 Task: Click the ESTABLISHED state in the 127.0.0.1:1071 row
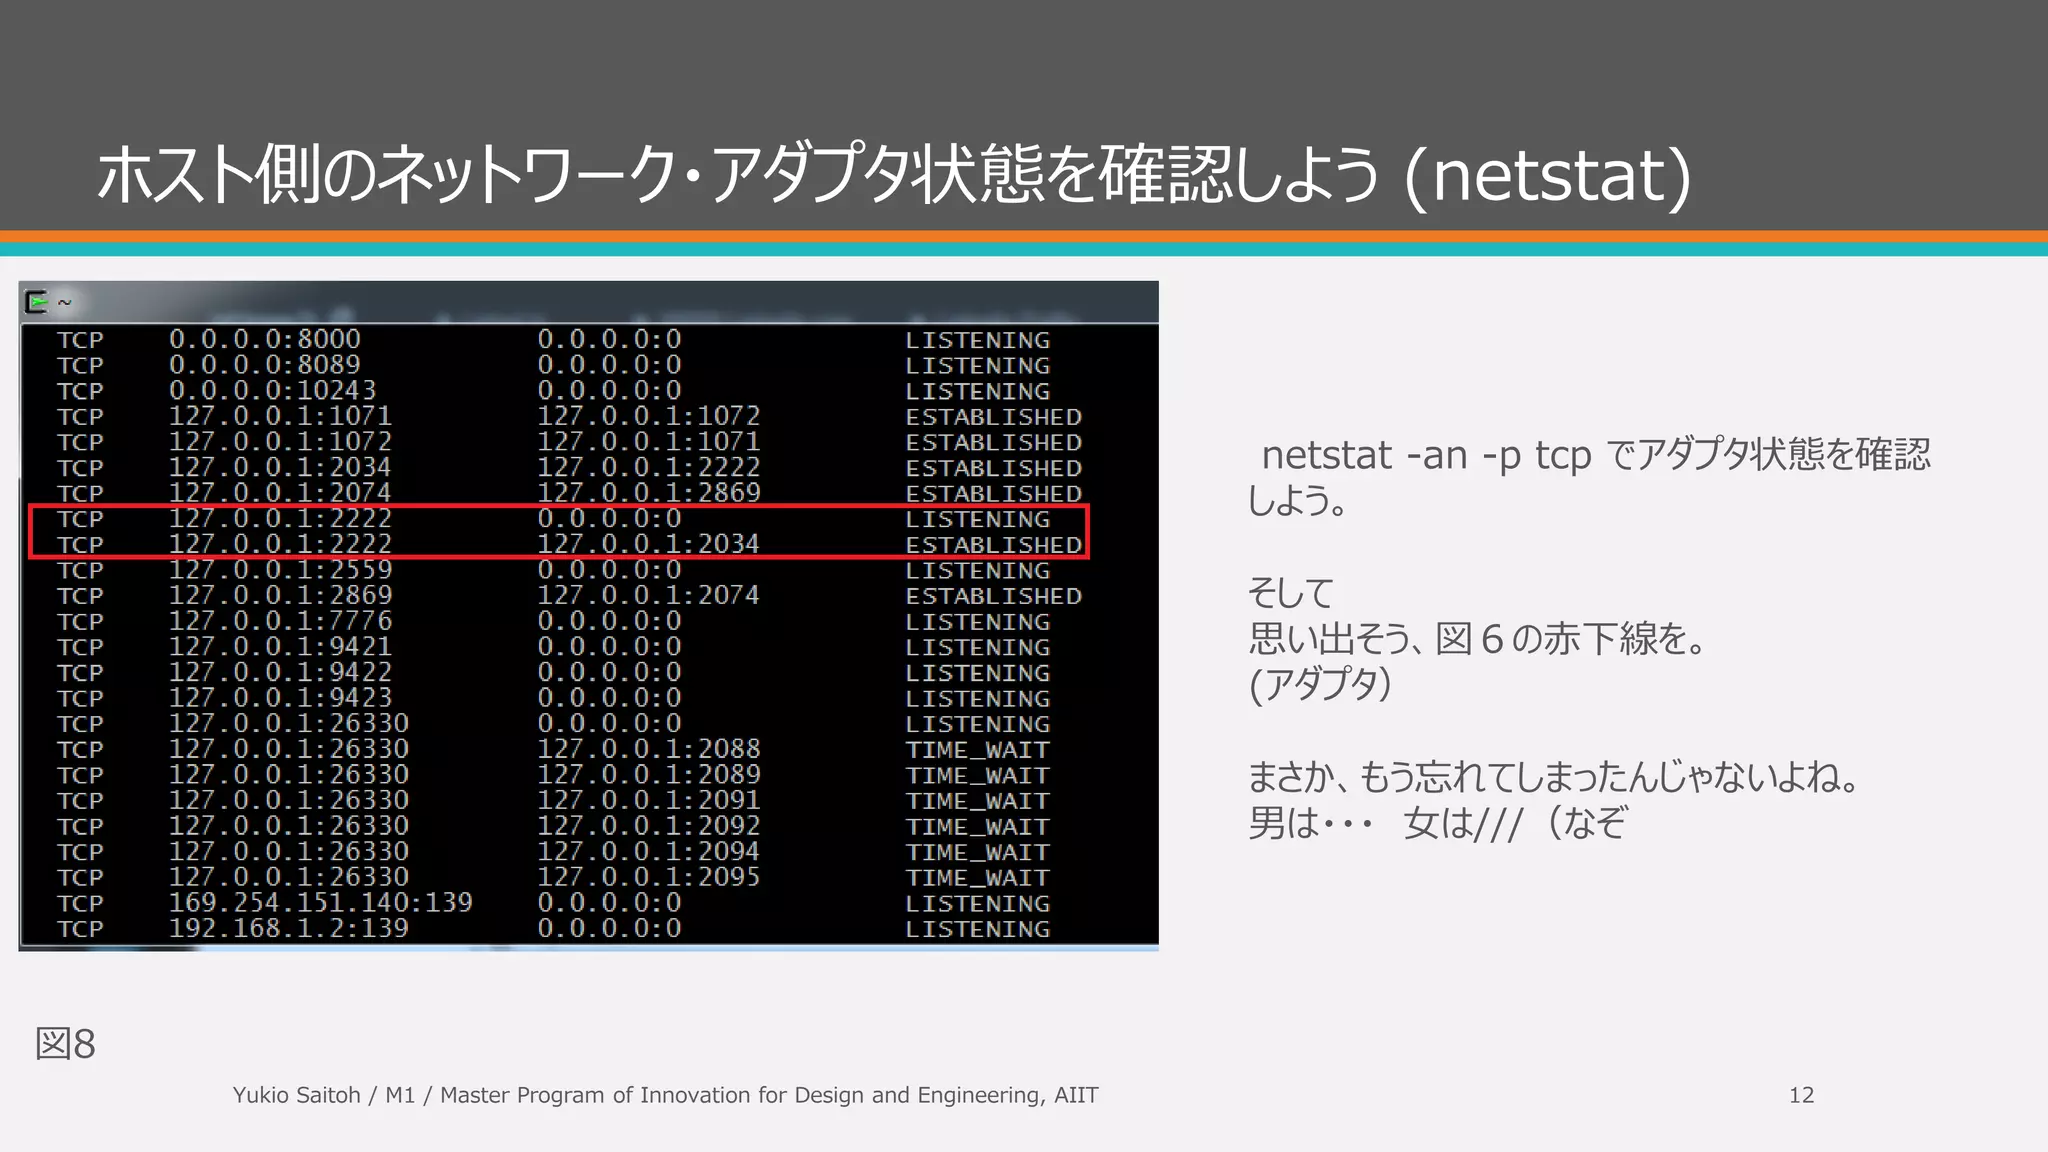(x=993, y=416)
